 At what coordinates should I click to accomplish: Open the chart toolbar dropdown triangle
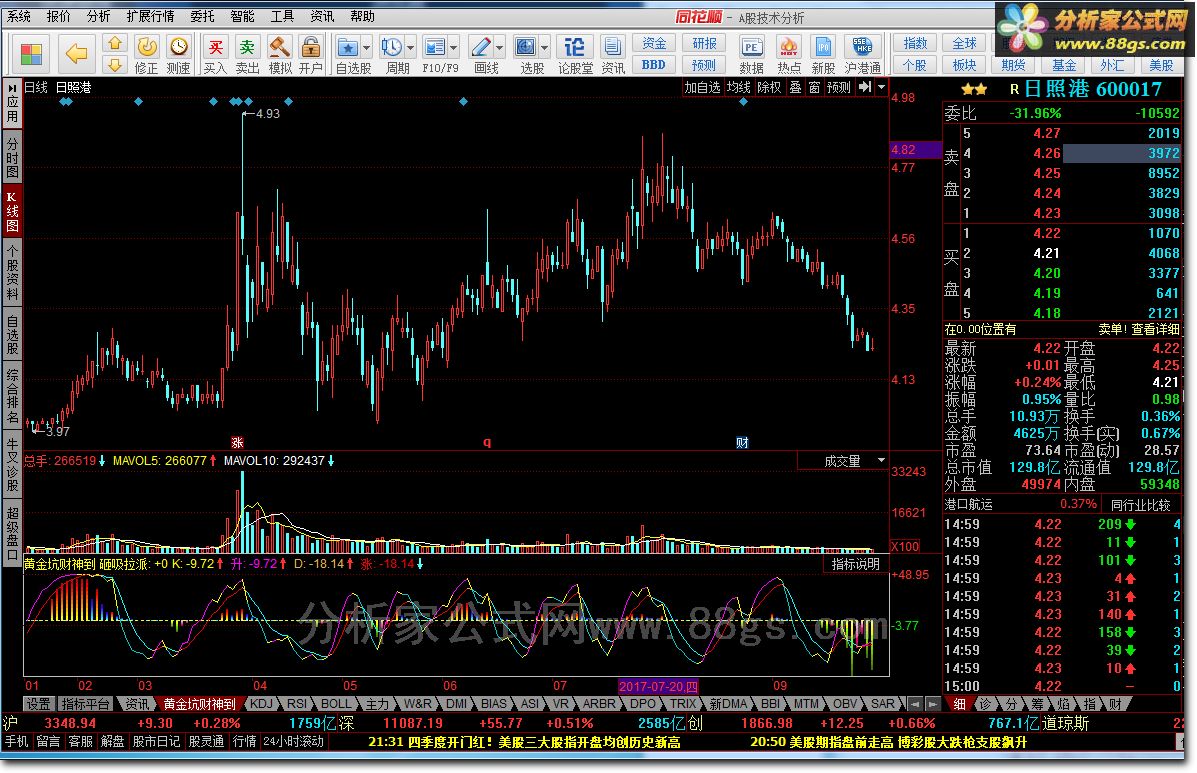coord(882,88)
